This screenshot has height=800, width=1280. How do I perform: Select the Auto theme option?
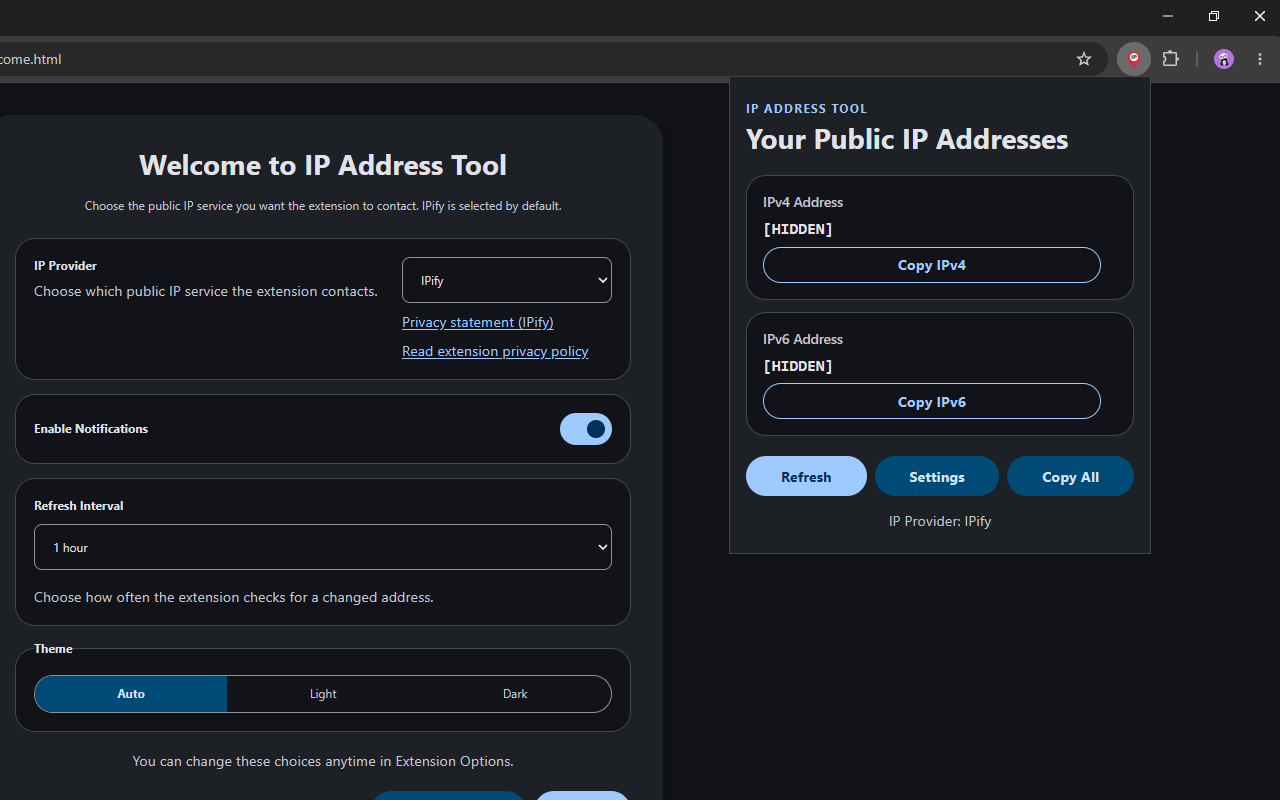coord(131,694)
